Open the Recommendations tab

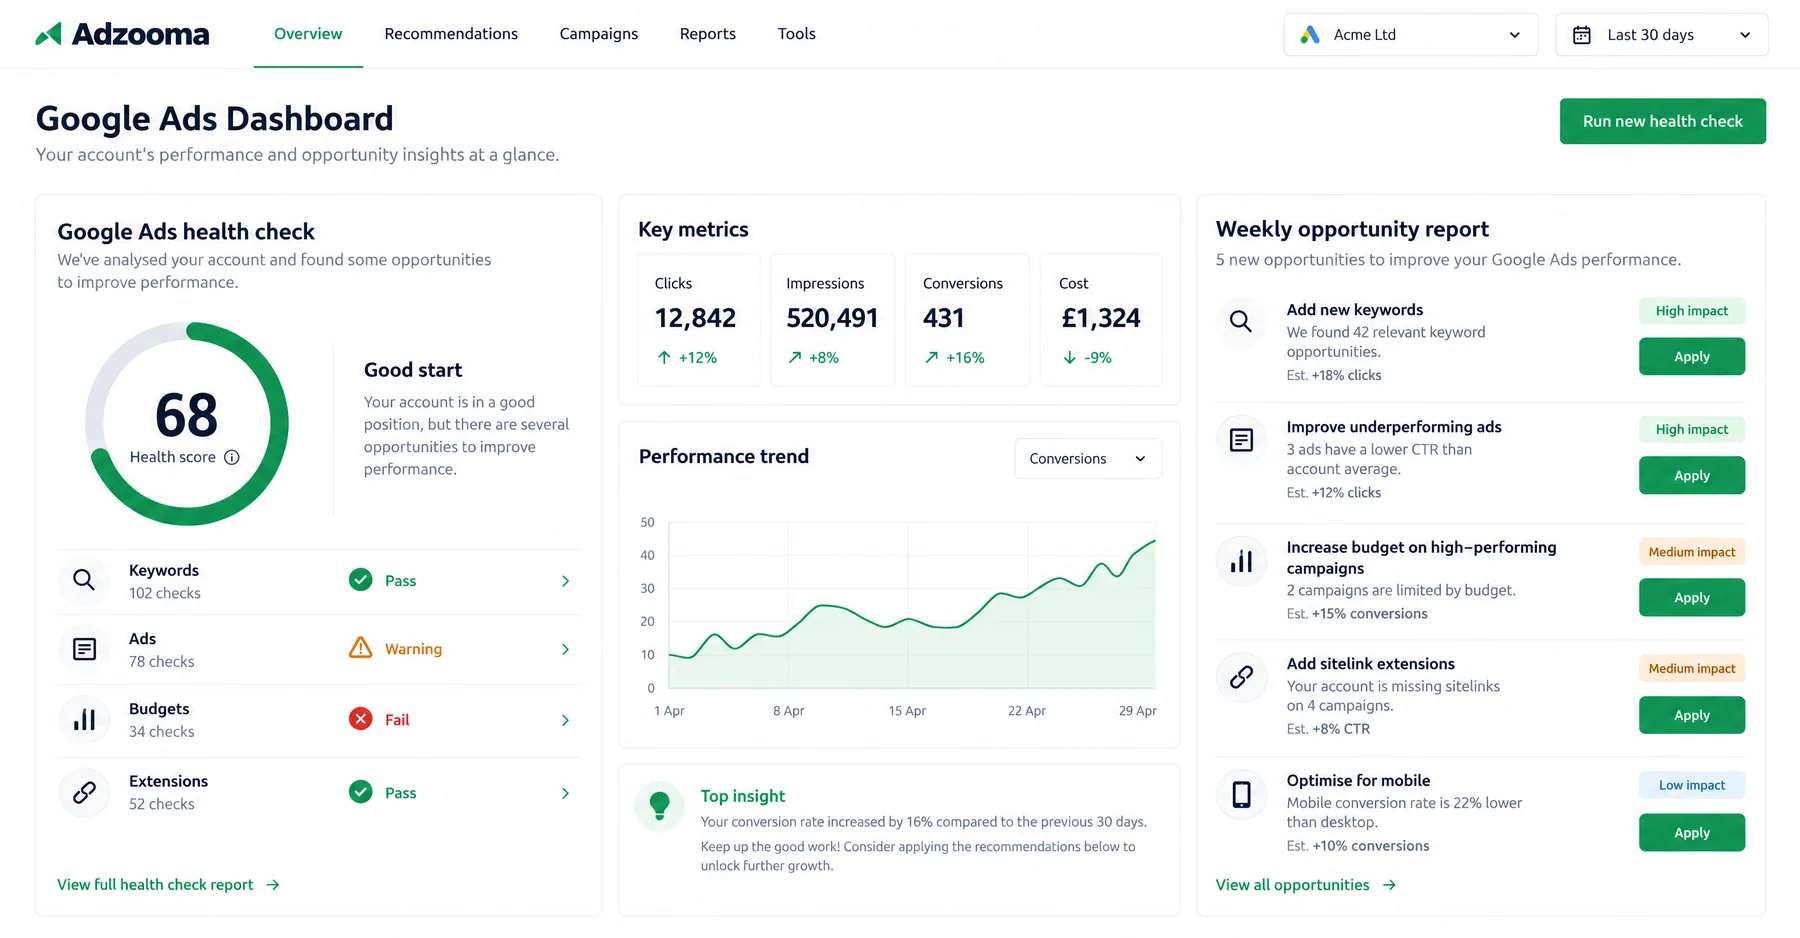(451, 34)
